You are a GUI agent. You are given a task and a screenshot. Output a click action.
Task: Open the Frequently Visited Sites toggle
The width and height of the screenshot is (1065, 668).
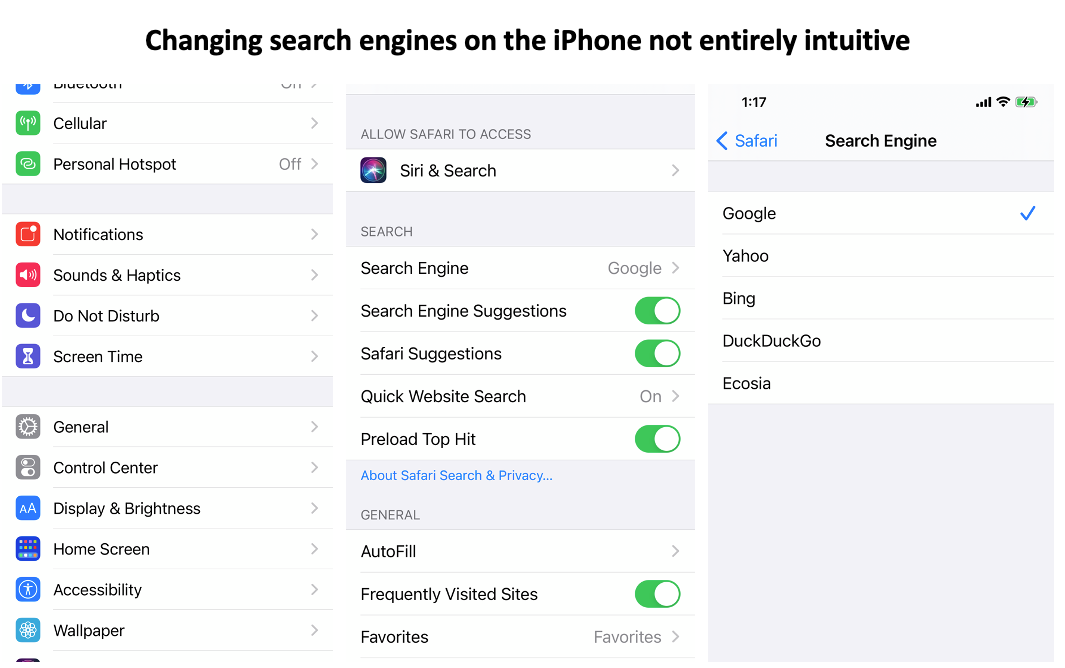tap(657, 594)
